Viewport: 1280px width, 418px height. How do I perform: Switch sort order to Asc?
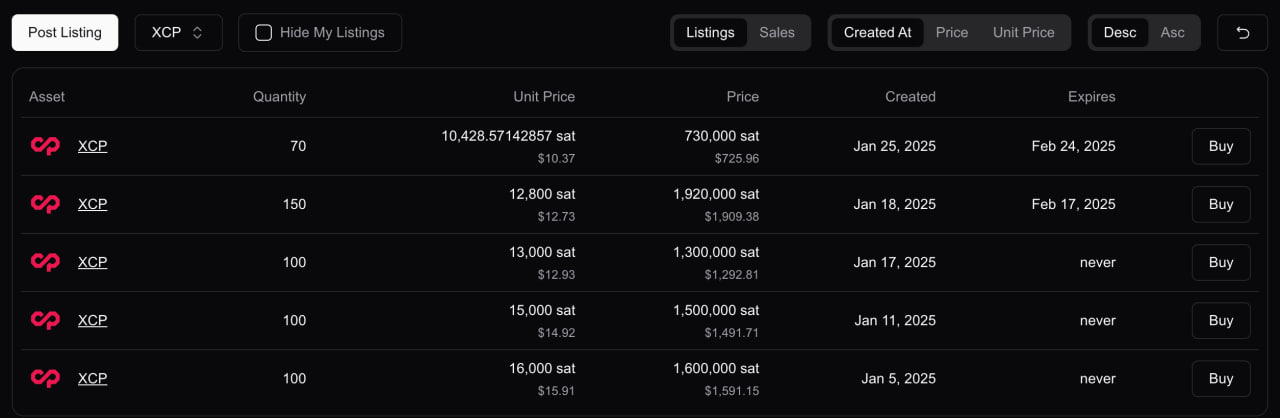(x=1172, y=32)
